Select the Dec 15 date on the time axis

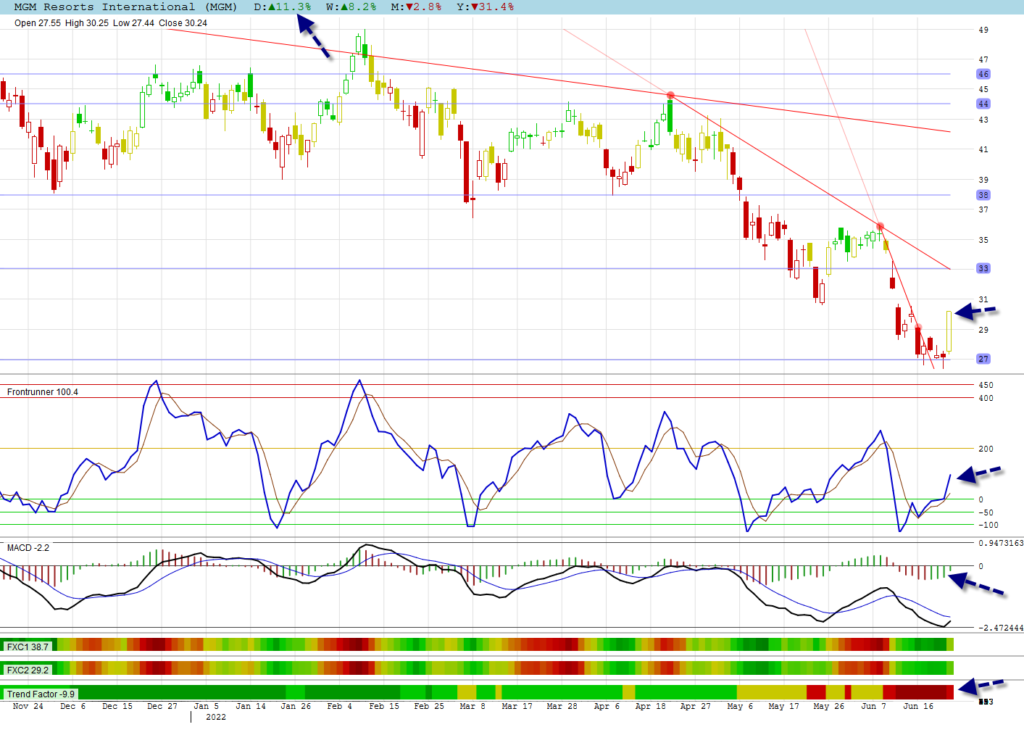click(x=118, y=706)
